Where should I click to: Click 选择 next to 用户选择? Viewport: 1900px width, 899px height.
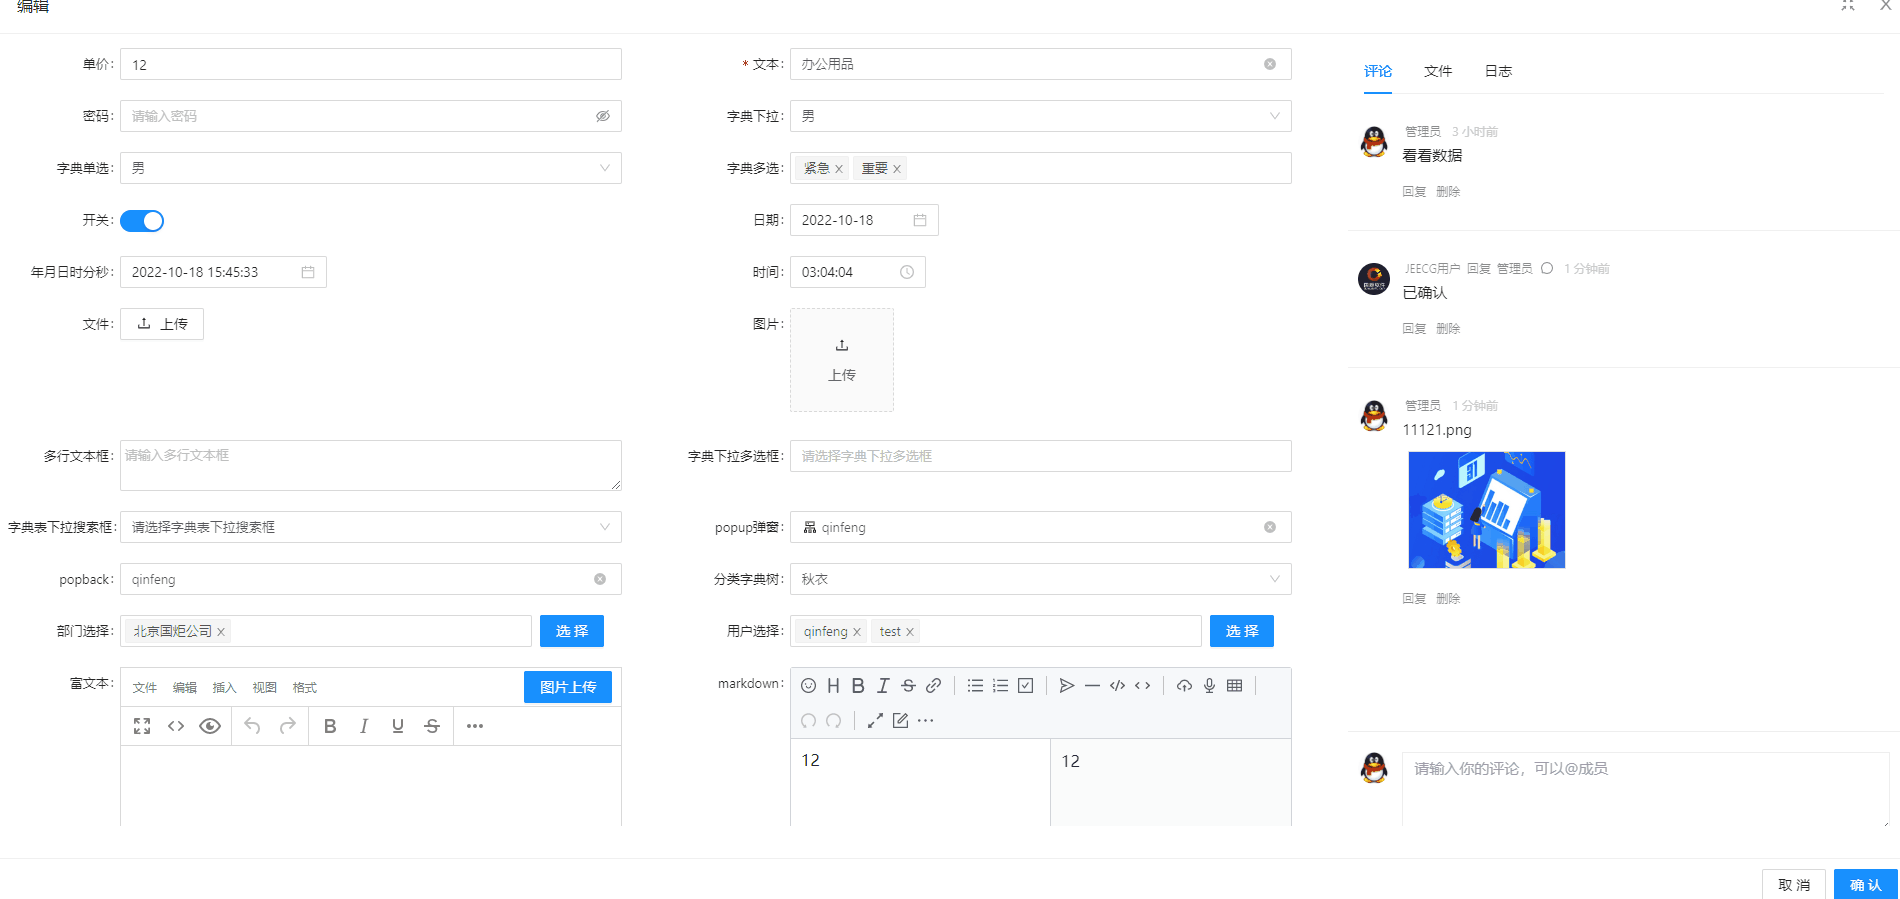1242,631
